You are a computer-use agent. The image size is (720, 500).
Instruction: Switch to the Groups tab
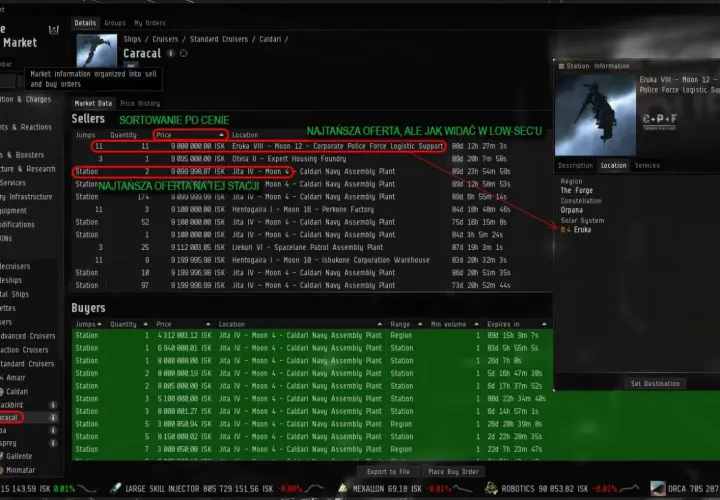(115, 23)
